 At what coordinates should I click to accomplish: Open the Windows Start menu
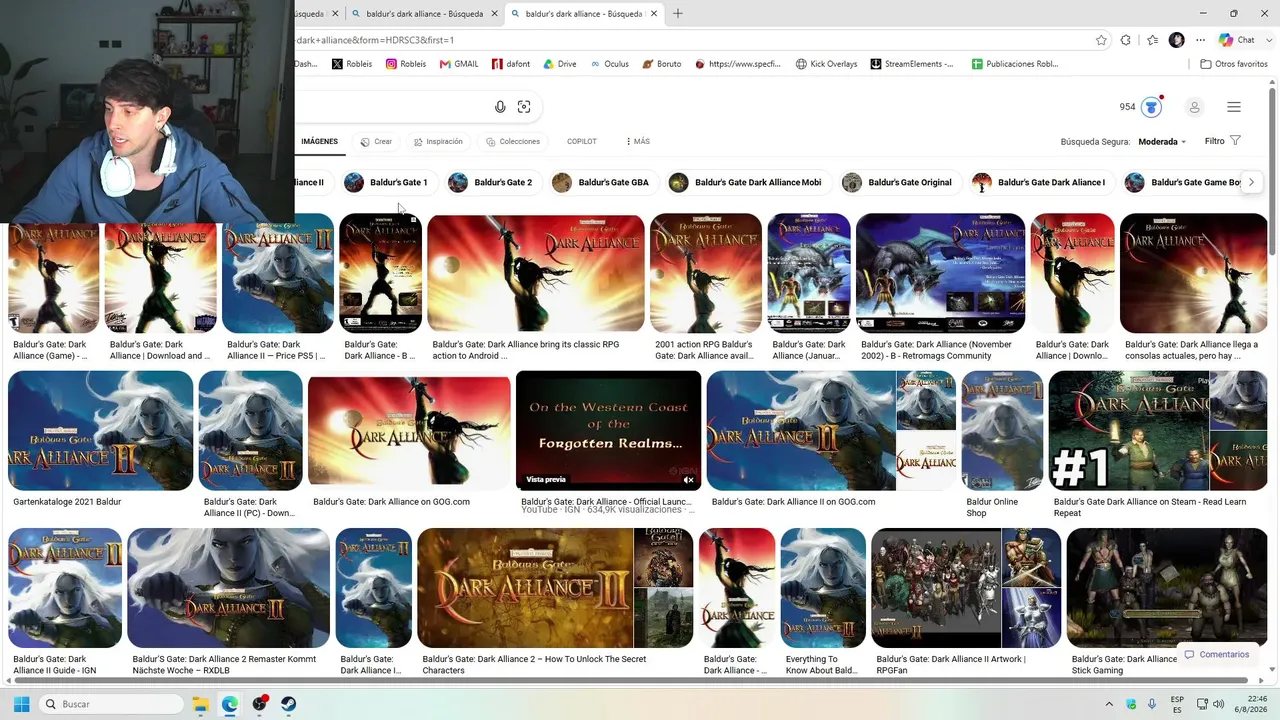point(21,704)
